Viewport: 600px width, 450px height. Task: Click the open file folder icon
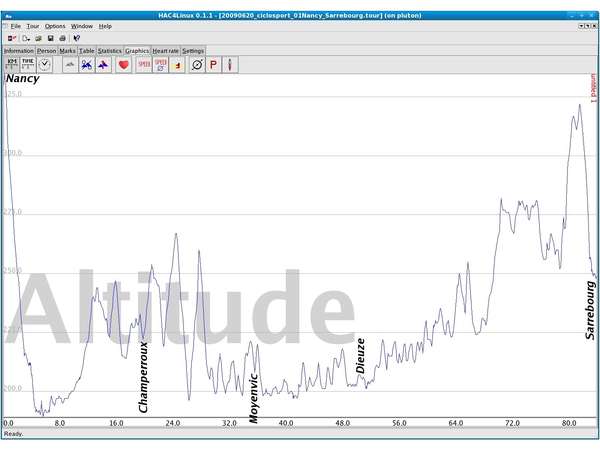[x=38, y=38]
